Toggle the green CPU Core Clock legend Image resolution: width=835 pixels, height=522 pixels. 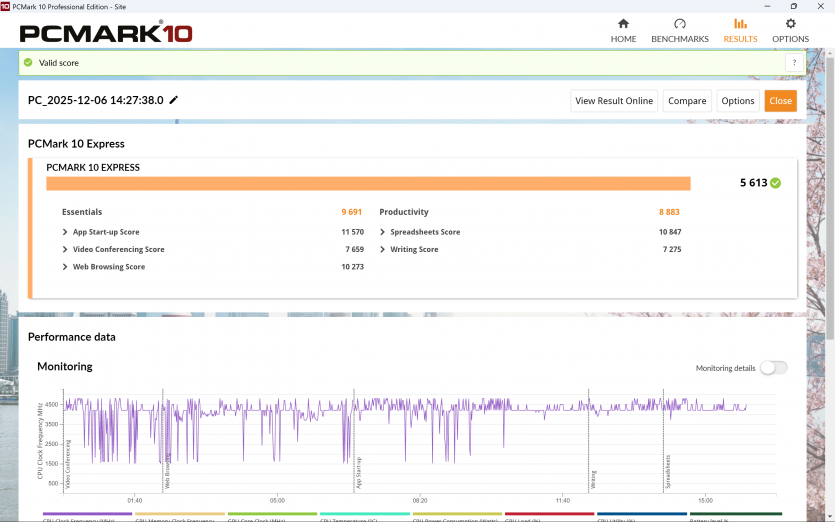[x=269, y=517]
